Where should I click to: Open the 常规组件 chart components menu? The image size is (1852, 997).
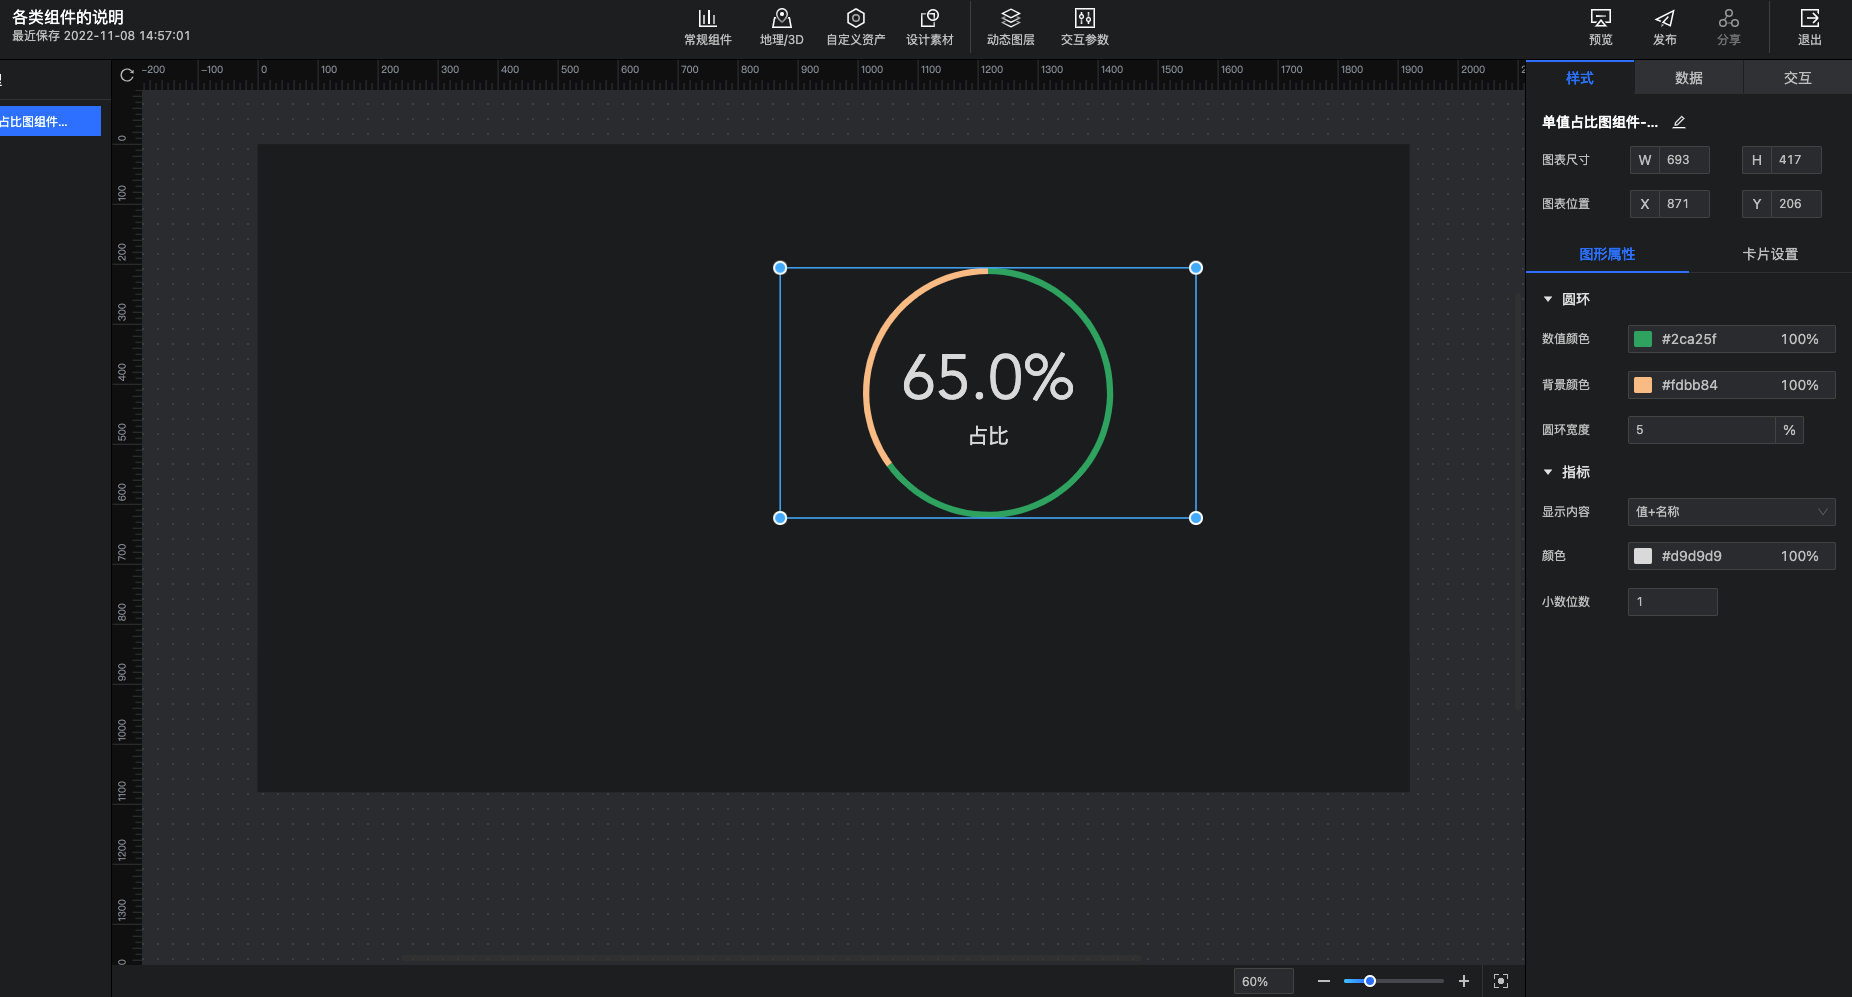pyautogui.click(x=707, y=27)
